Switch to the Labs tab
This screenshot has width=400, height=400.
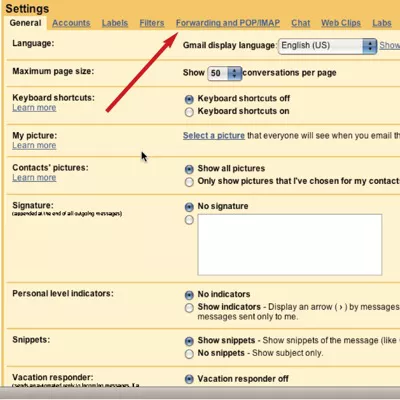point(382,23)
